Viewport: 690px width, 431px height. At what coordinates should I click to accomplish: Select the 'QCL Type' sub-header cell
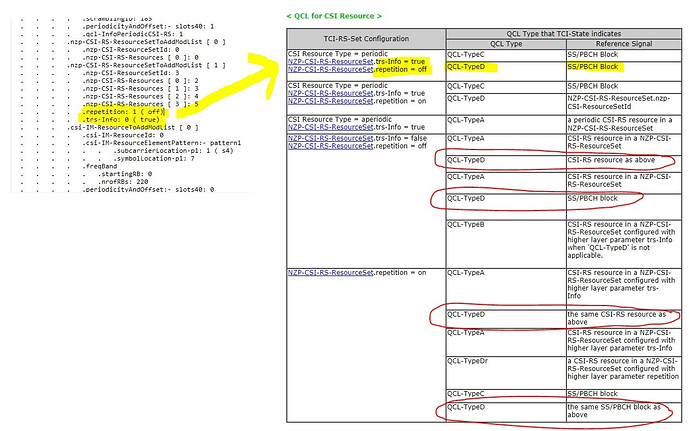point(506,44)
